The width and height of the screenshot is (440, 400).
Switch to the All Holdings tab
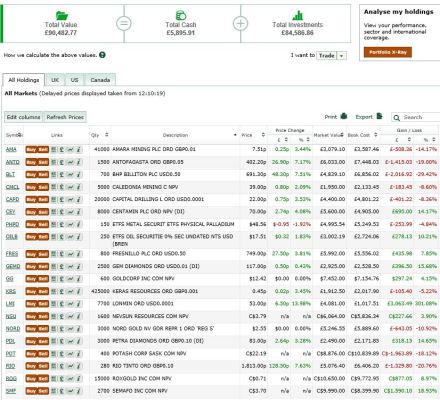pos(24,80)
